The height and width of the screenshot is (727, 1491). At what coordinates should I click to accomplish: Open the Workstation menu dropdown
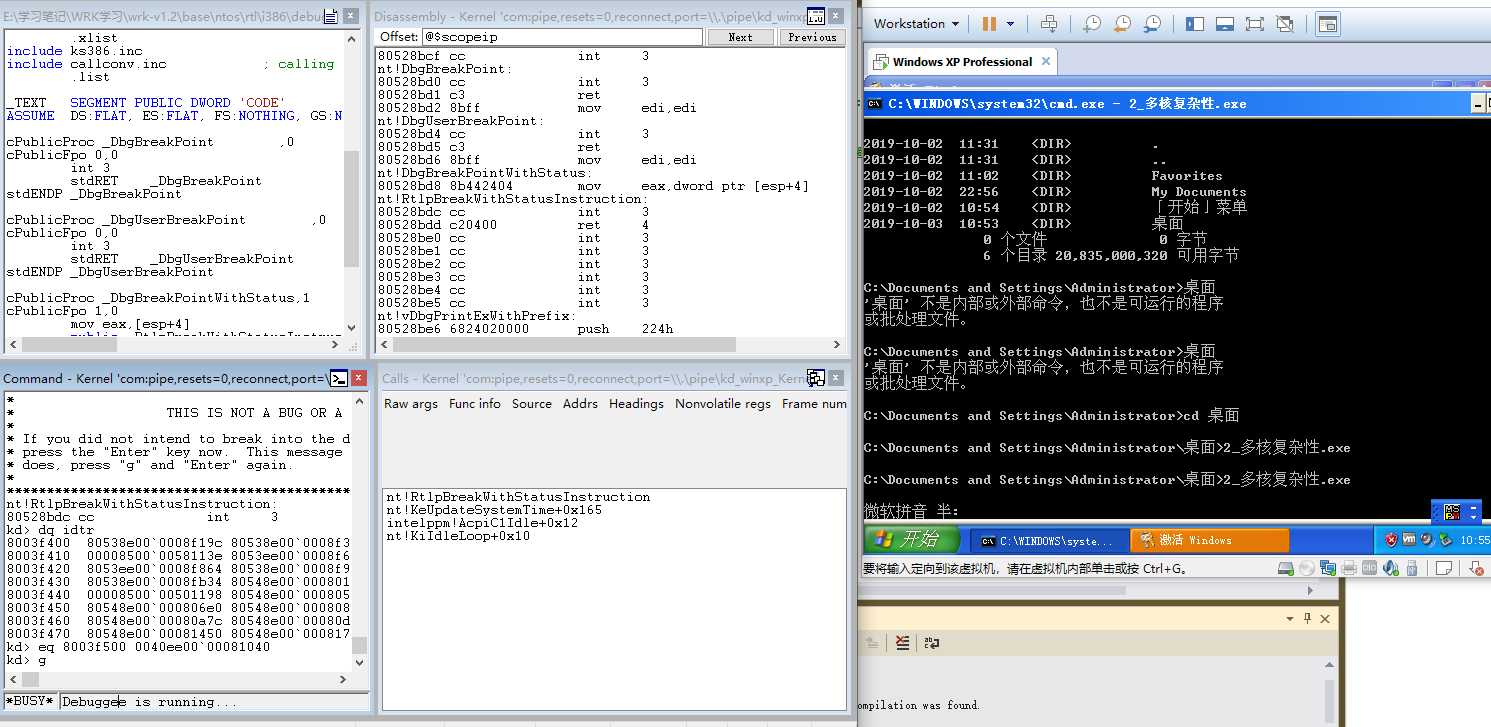916,24
